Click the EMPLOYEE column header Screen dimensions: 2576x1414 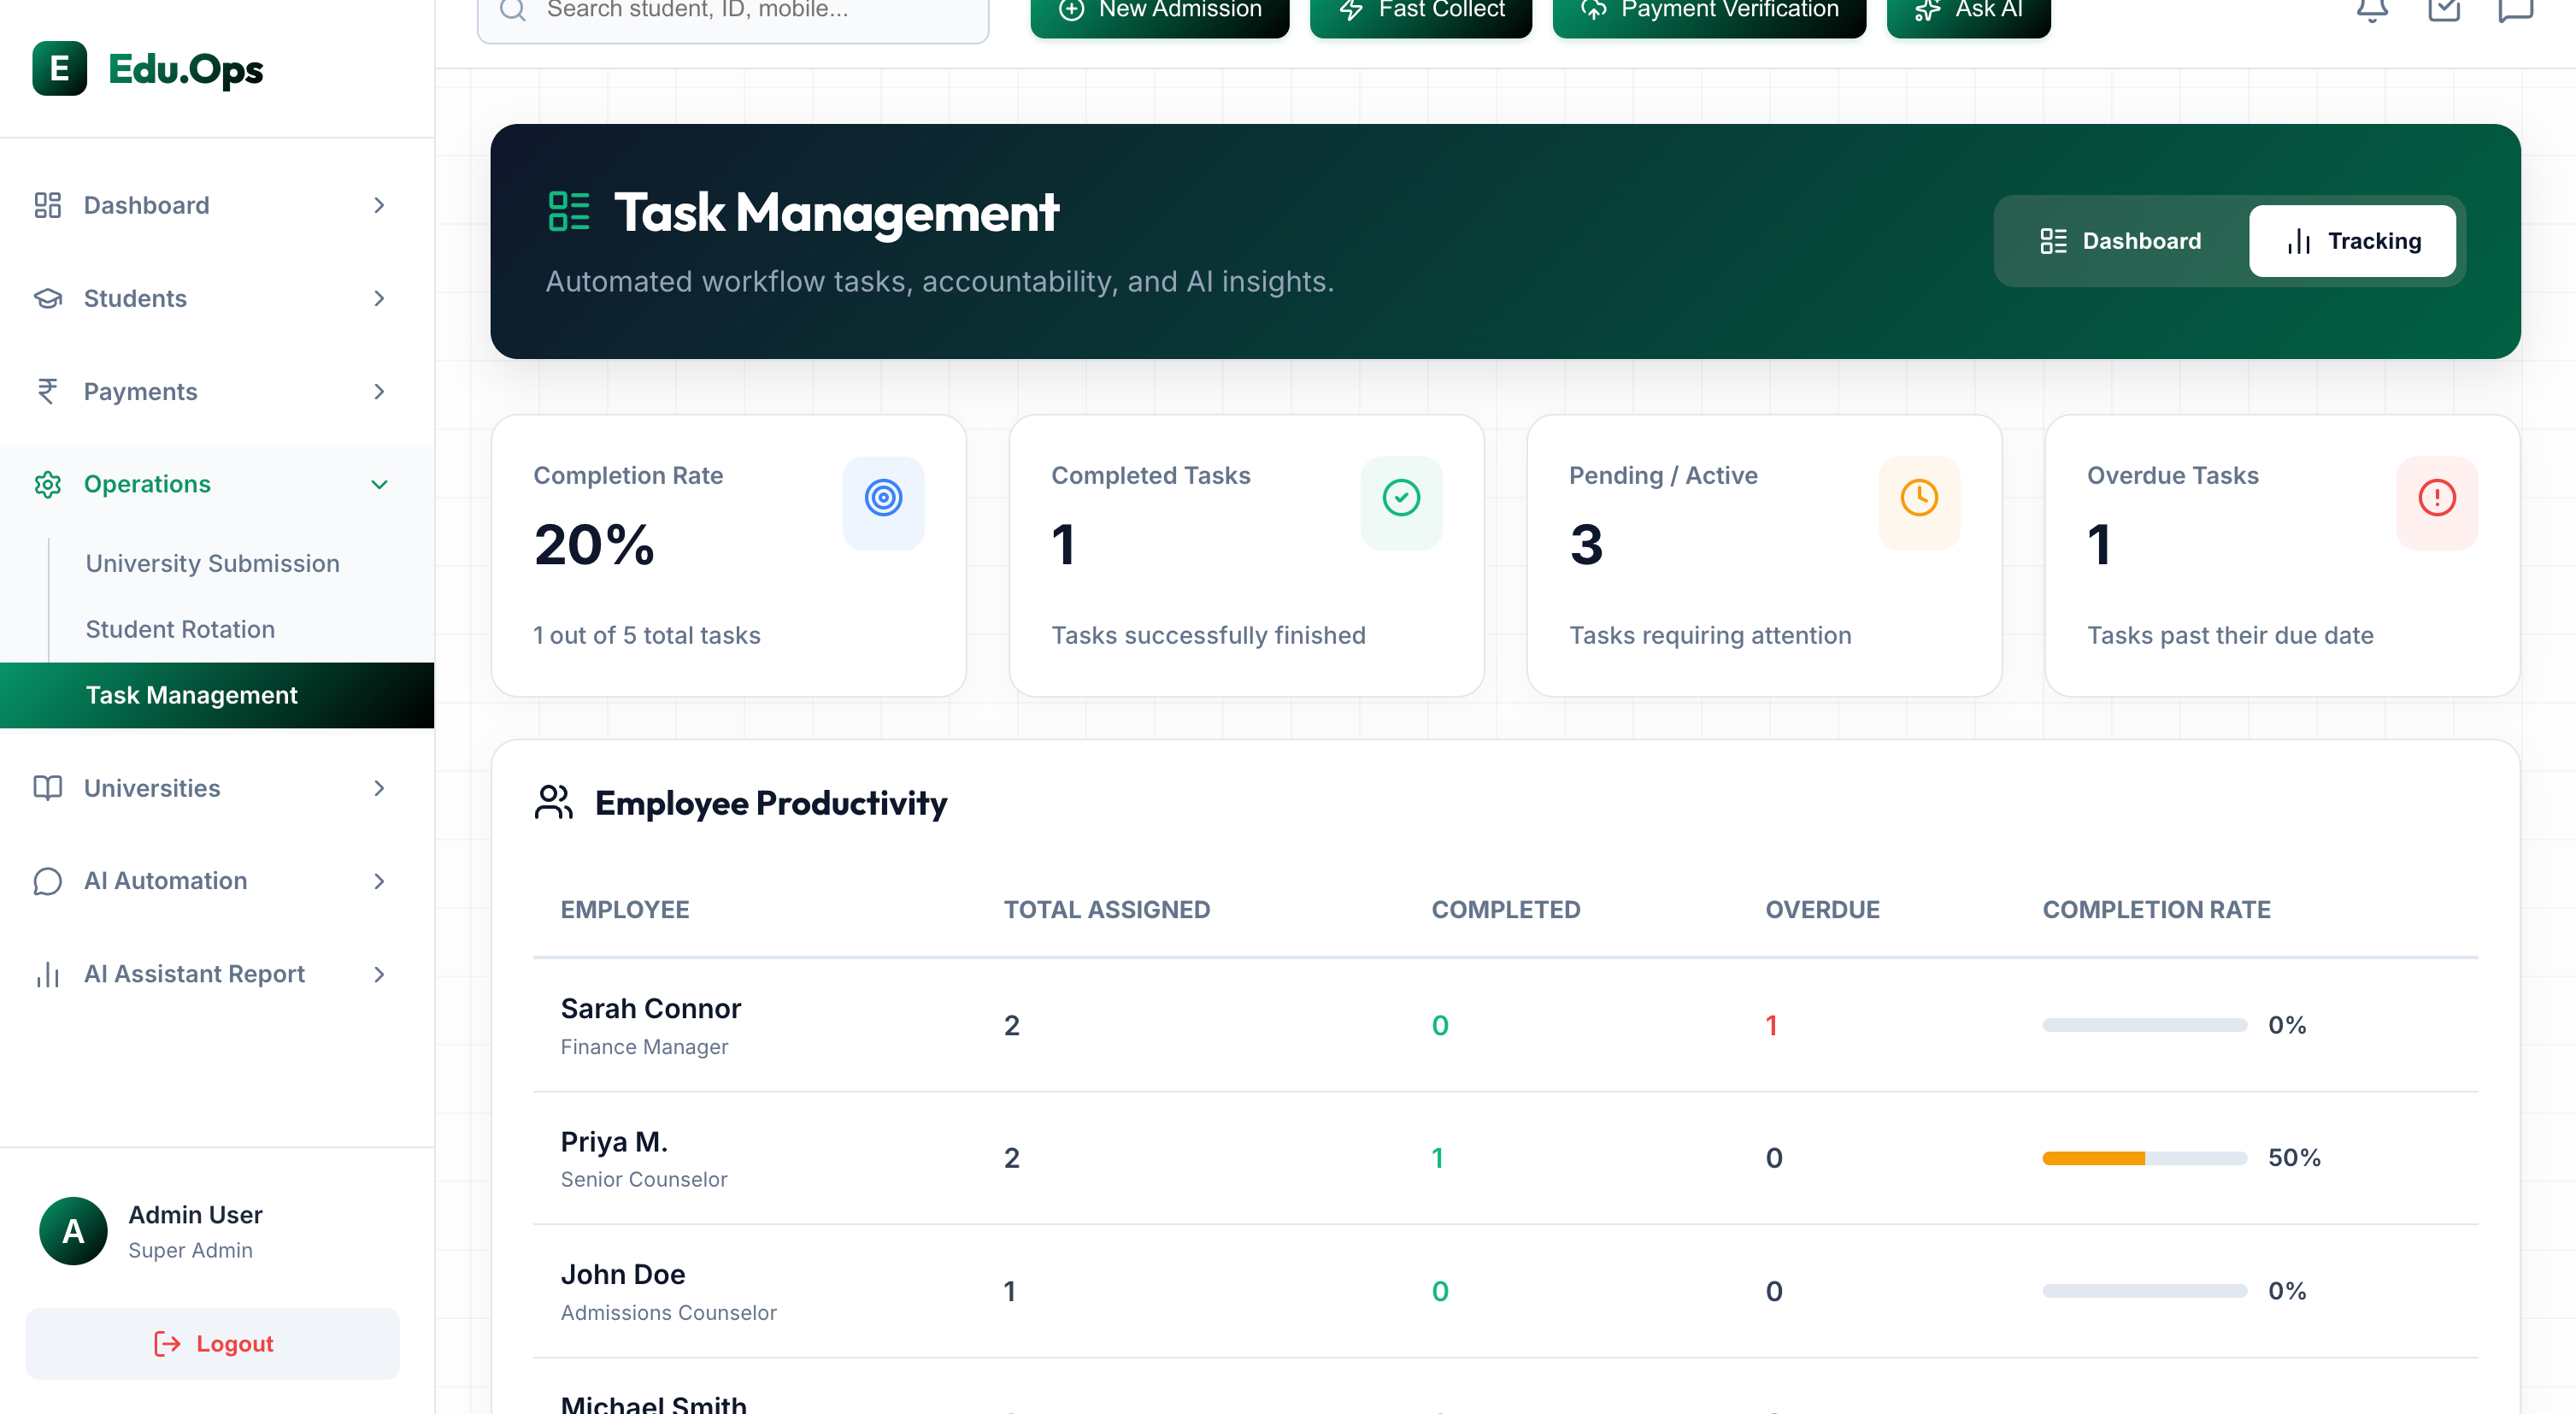pyautogui.click(x=625, y=909)
